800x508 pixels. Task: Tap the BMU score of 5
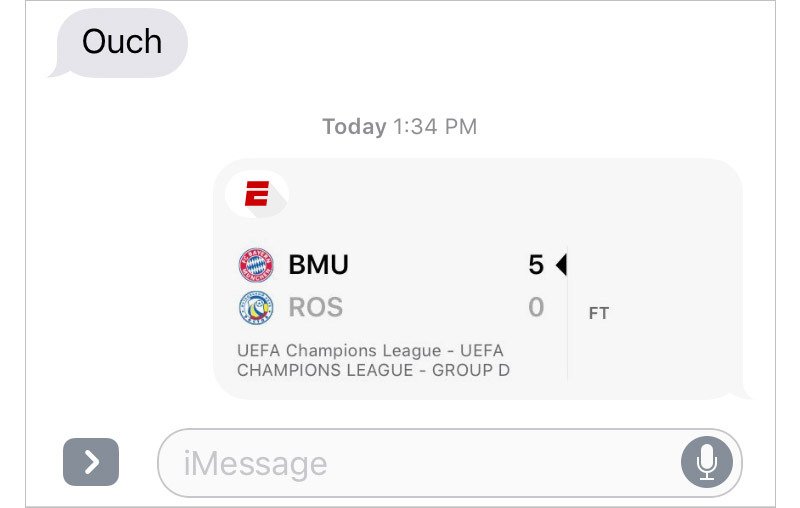tap(536, 265)
